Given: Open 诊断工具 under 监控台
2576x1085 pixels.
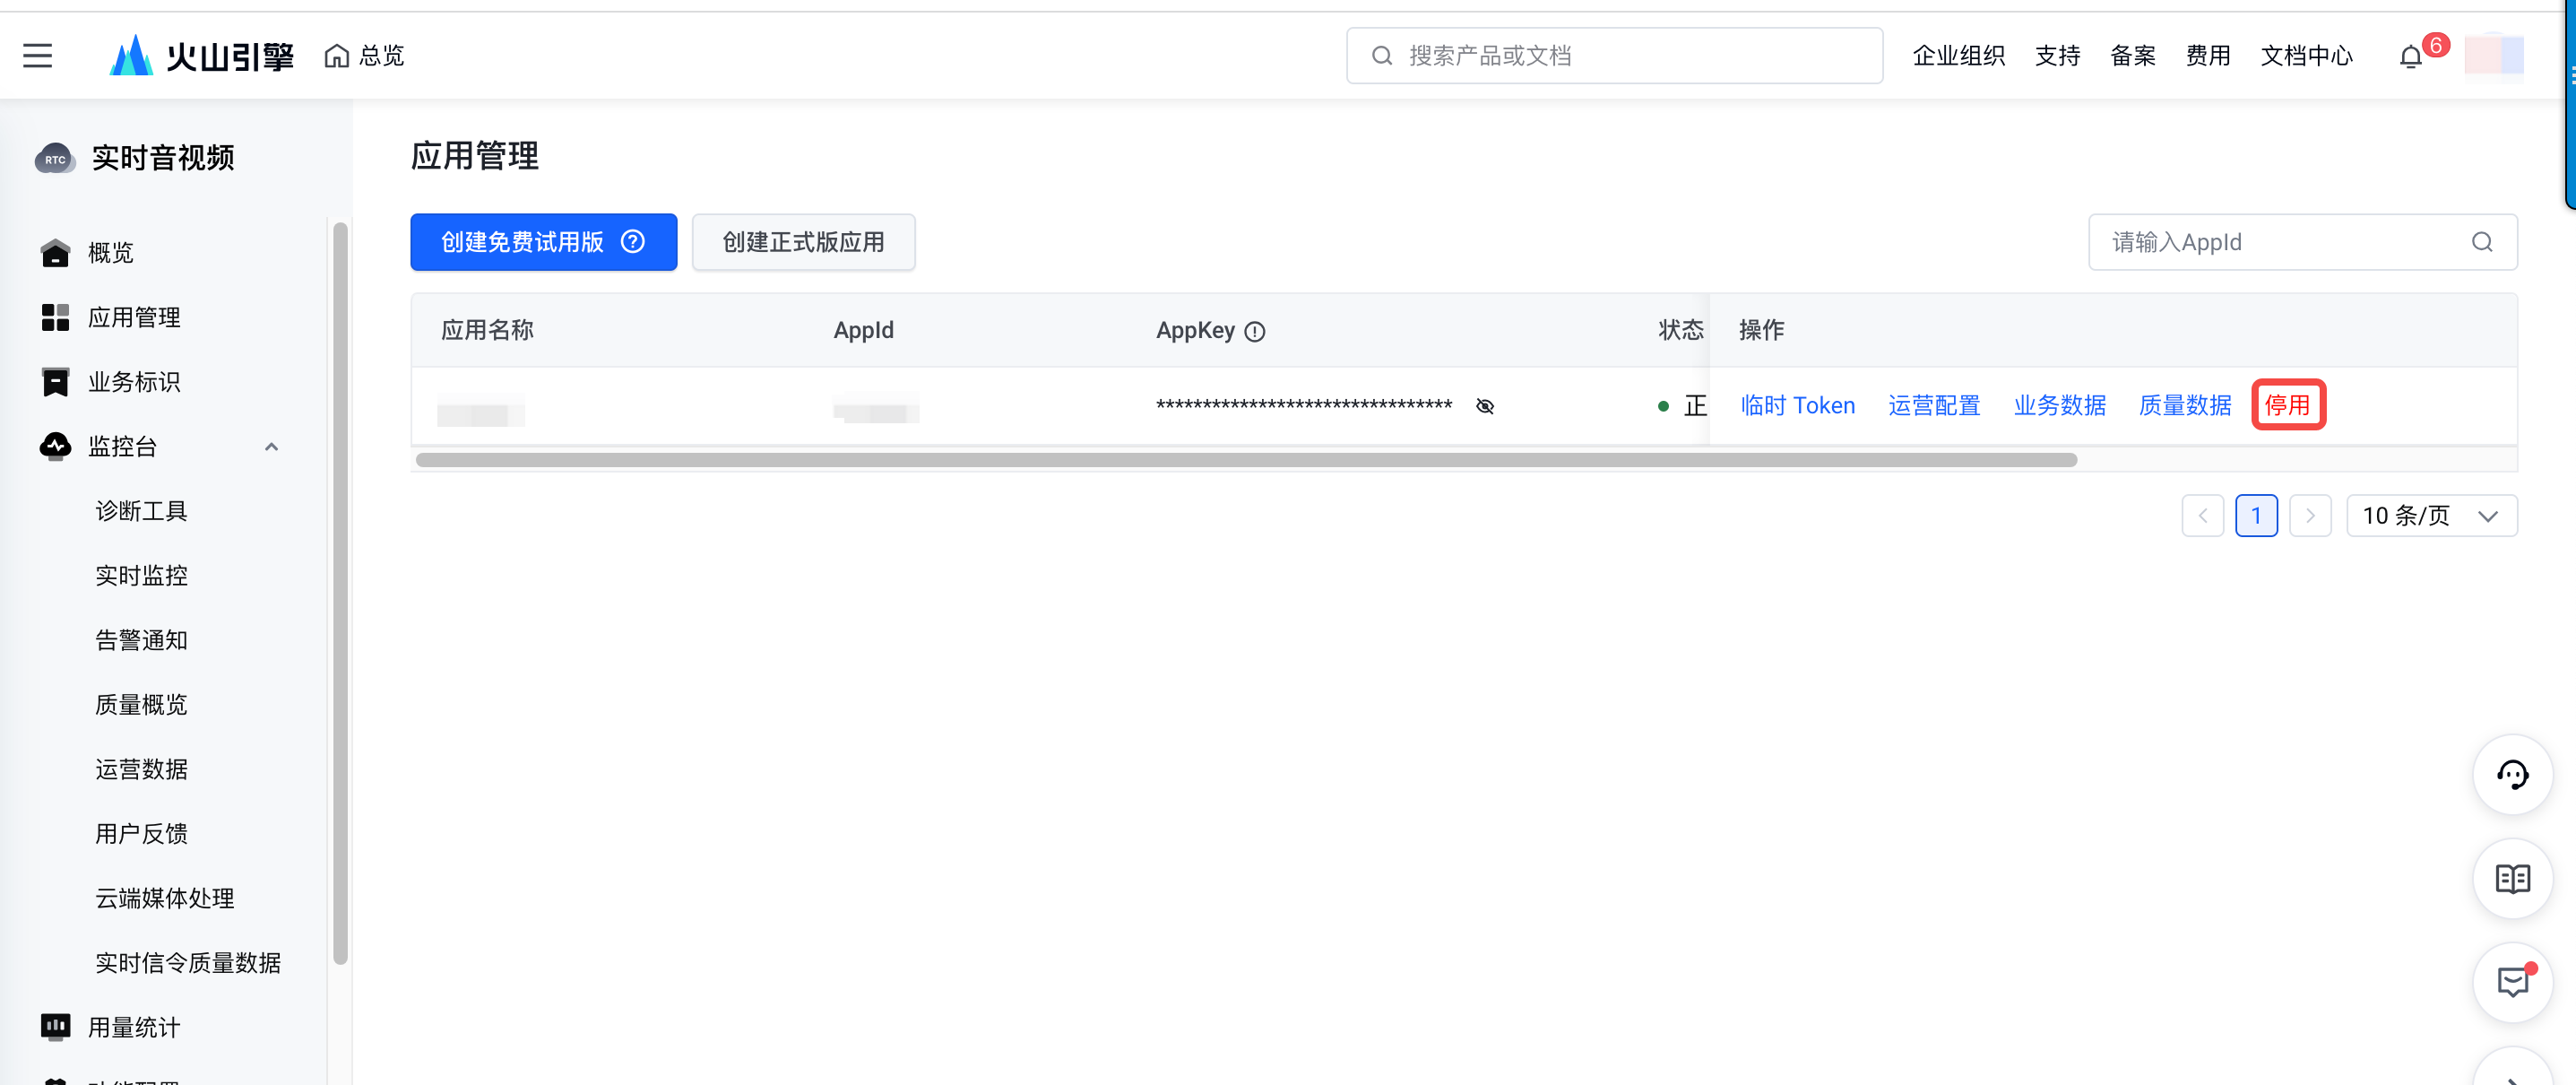Looking at the screenshot, I should (x=142, y=512).
